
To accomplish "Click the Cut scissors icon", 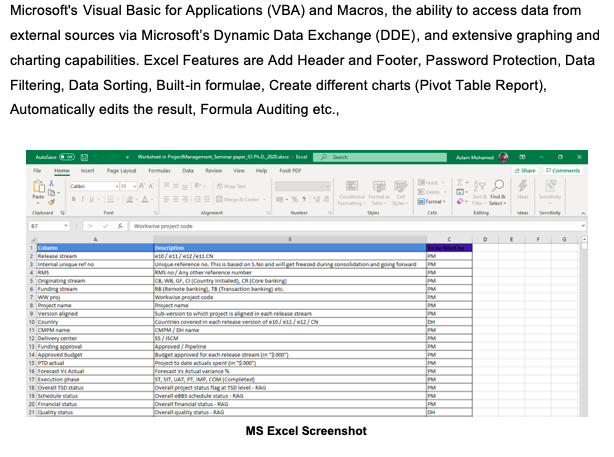I will [51, 183].
